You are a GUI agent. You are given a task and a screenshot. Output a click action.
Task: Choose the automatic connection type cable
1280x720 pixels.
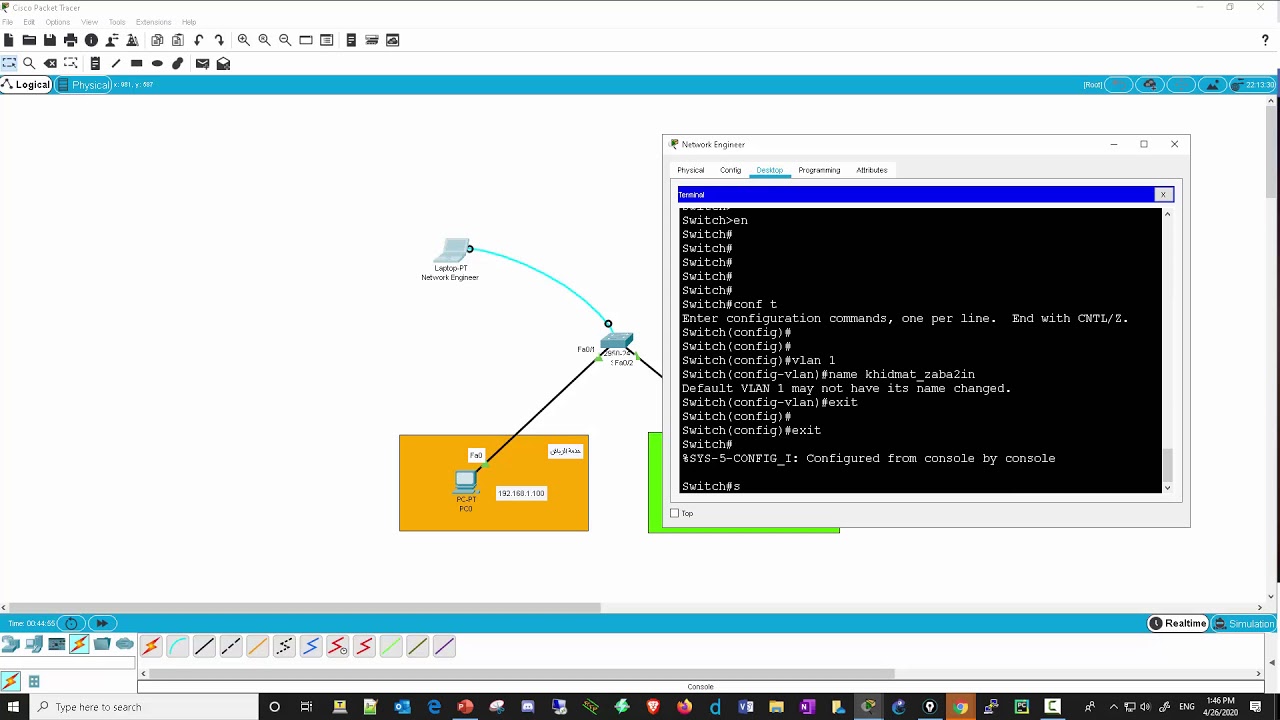click(x=151, y=647)
